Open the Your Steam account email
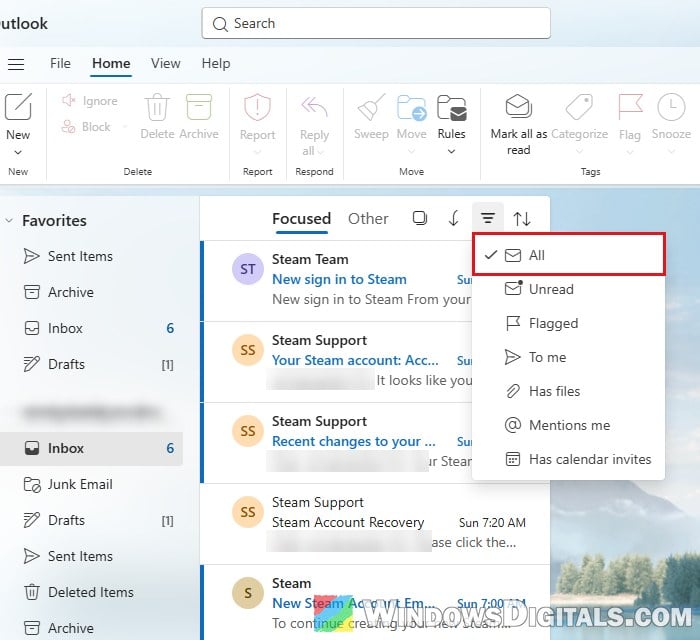700x640 pixels. coord(336,362)
